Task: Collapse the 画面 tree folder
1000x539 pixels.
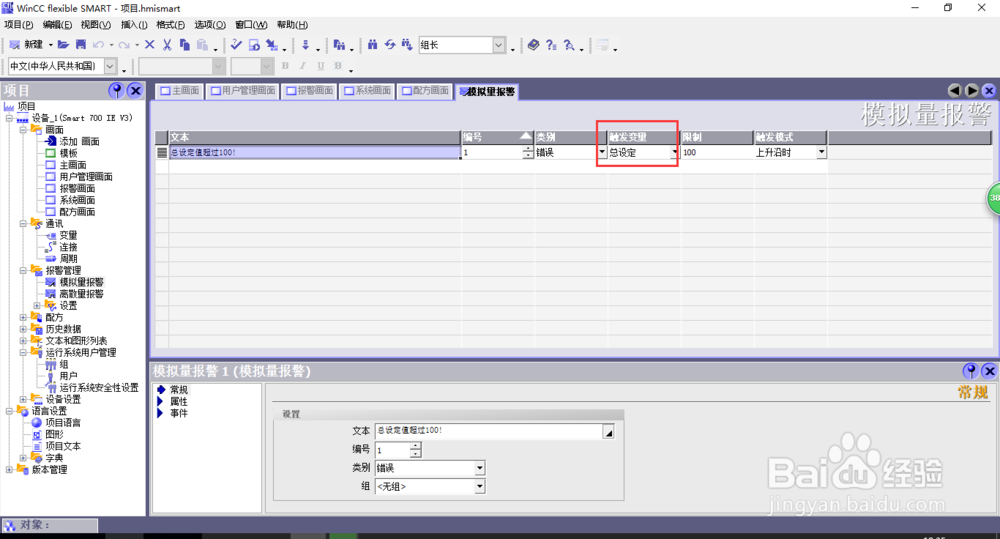Action: point(23,129)
